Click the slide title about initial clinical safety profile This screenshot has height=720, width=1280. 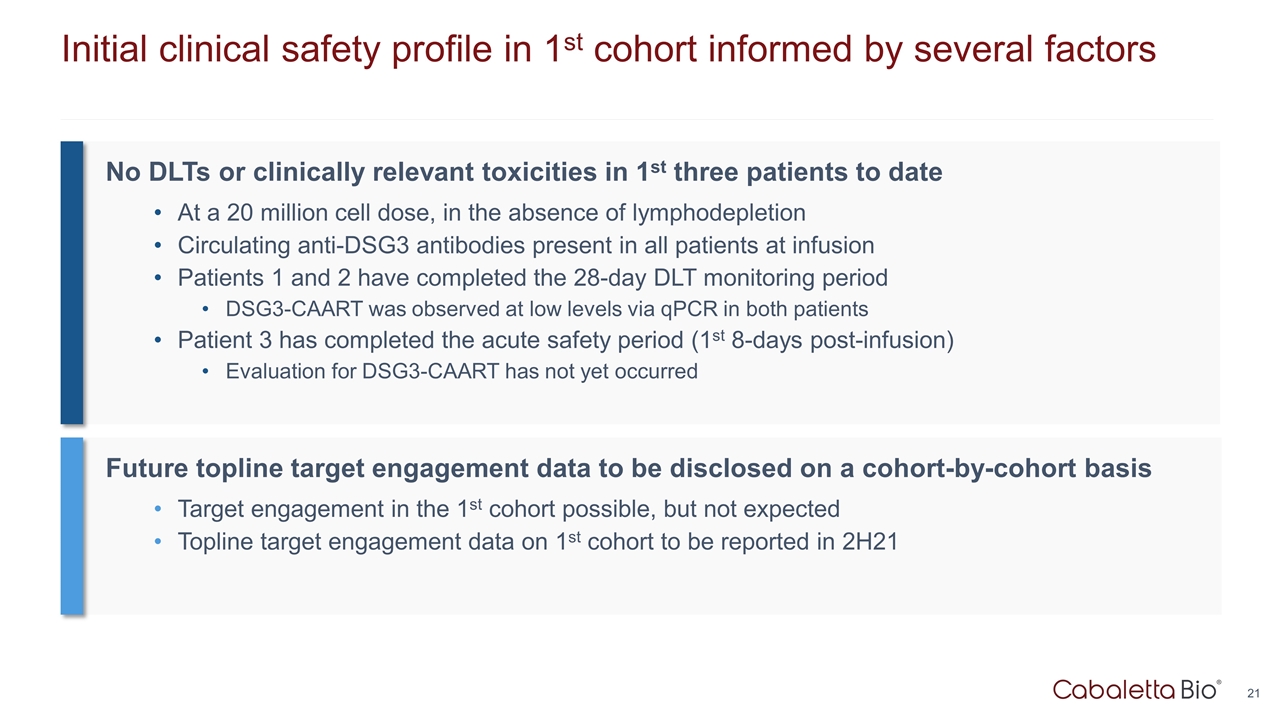tap(608, 48)
